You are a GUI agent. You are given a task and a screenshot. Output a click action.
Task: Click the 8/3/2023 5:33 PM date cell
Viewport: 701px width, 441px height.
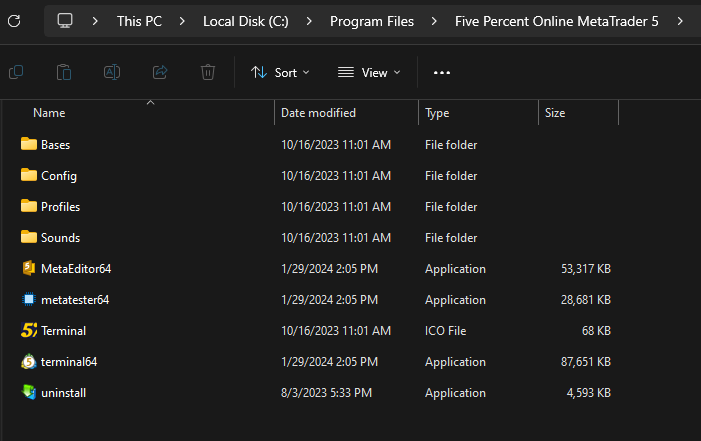coord(326,393)
